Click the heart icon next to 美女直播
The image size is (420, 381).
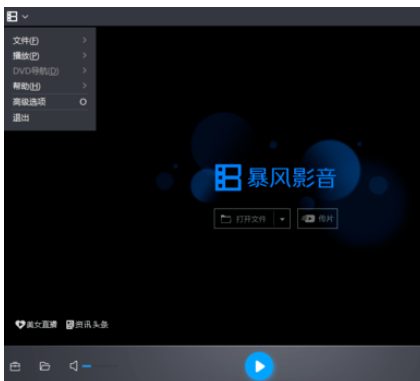pos(20,324)
